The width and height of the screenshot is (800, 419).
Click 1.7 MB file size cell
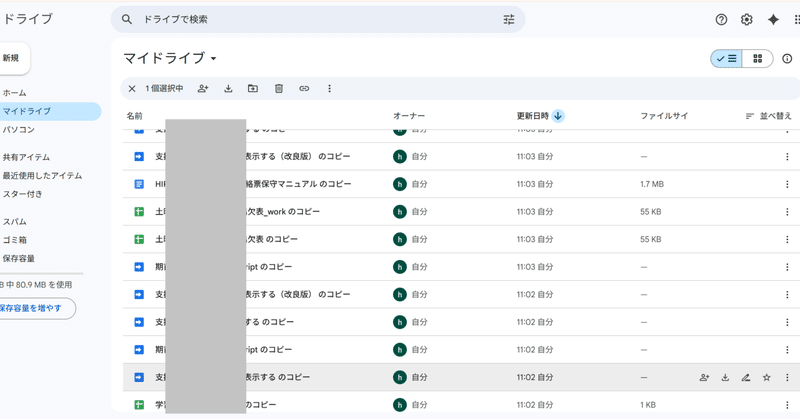pos(652,184)
